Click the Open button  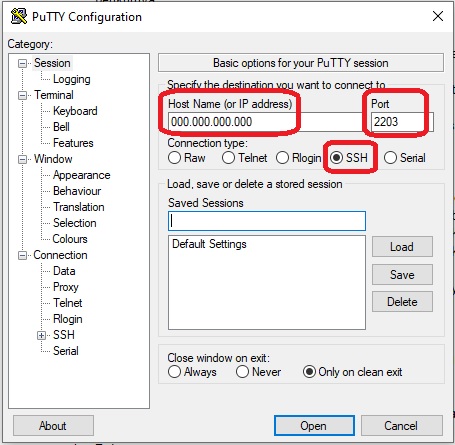314,426
